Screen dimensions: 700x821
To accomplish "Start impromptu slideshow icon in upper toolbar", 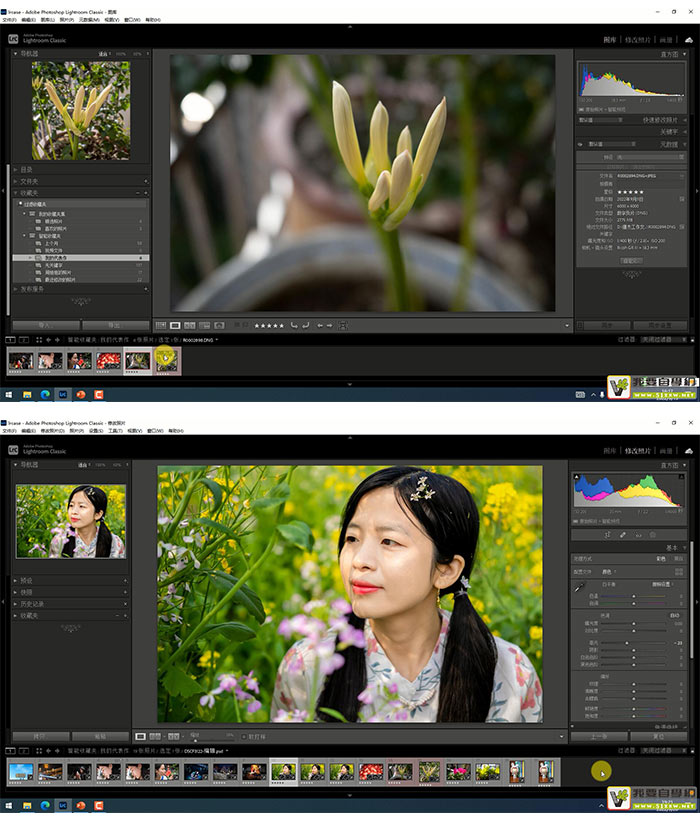I will tap(343, 326).
